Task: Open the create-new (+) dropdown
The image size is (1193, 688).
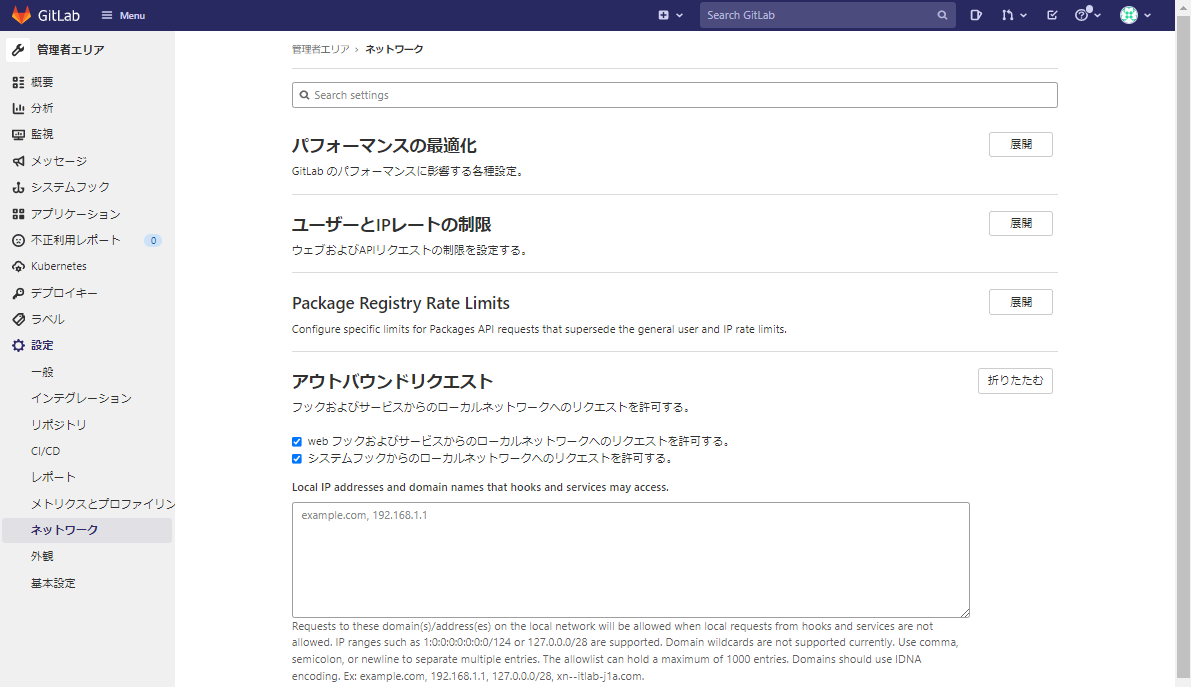Action: point(670,15)
